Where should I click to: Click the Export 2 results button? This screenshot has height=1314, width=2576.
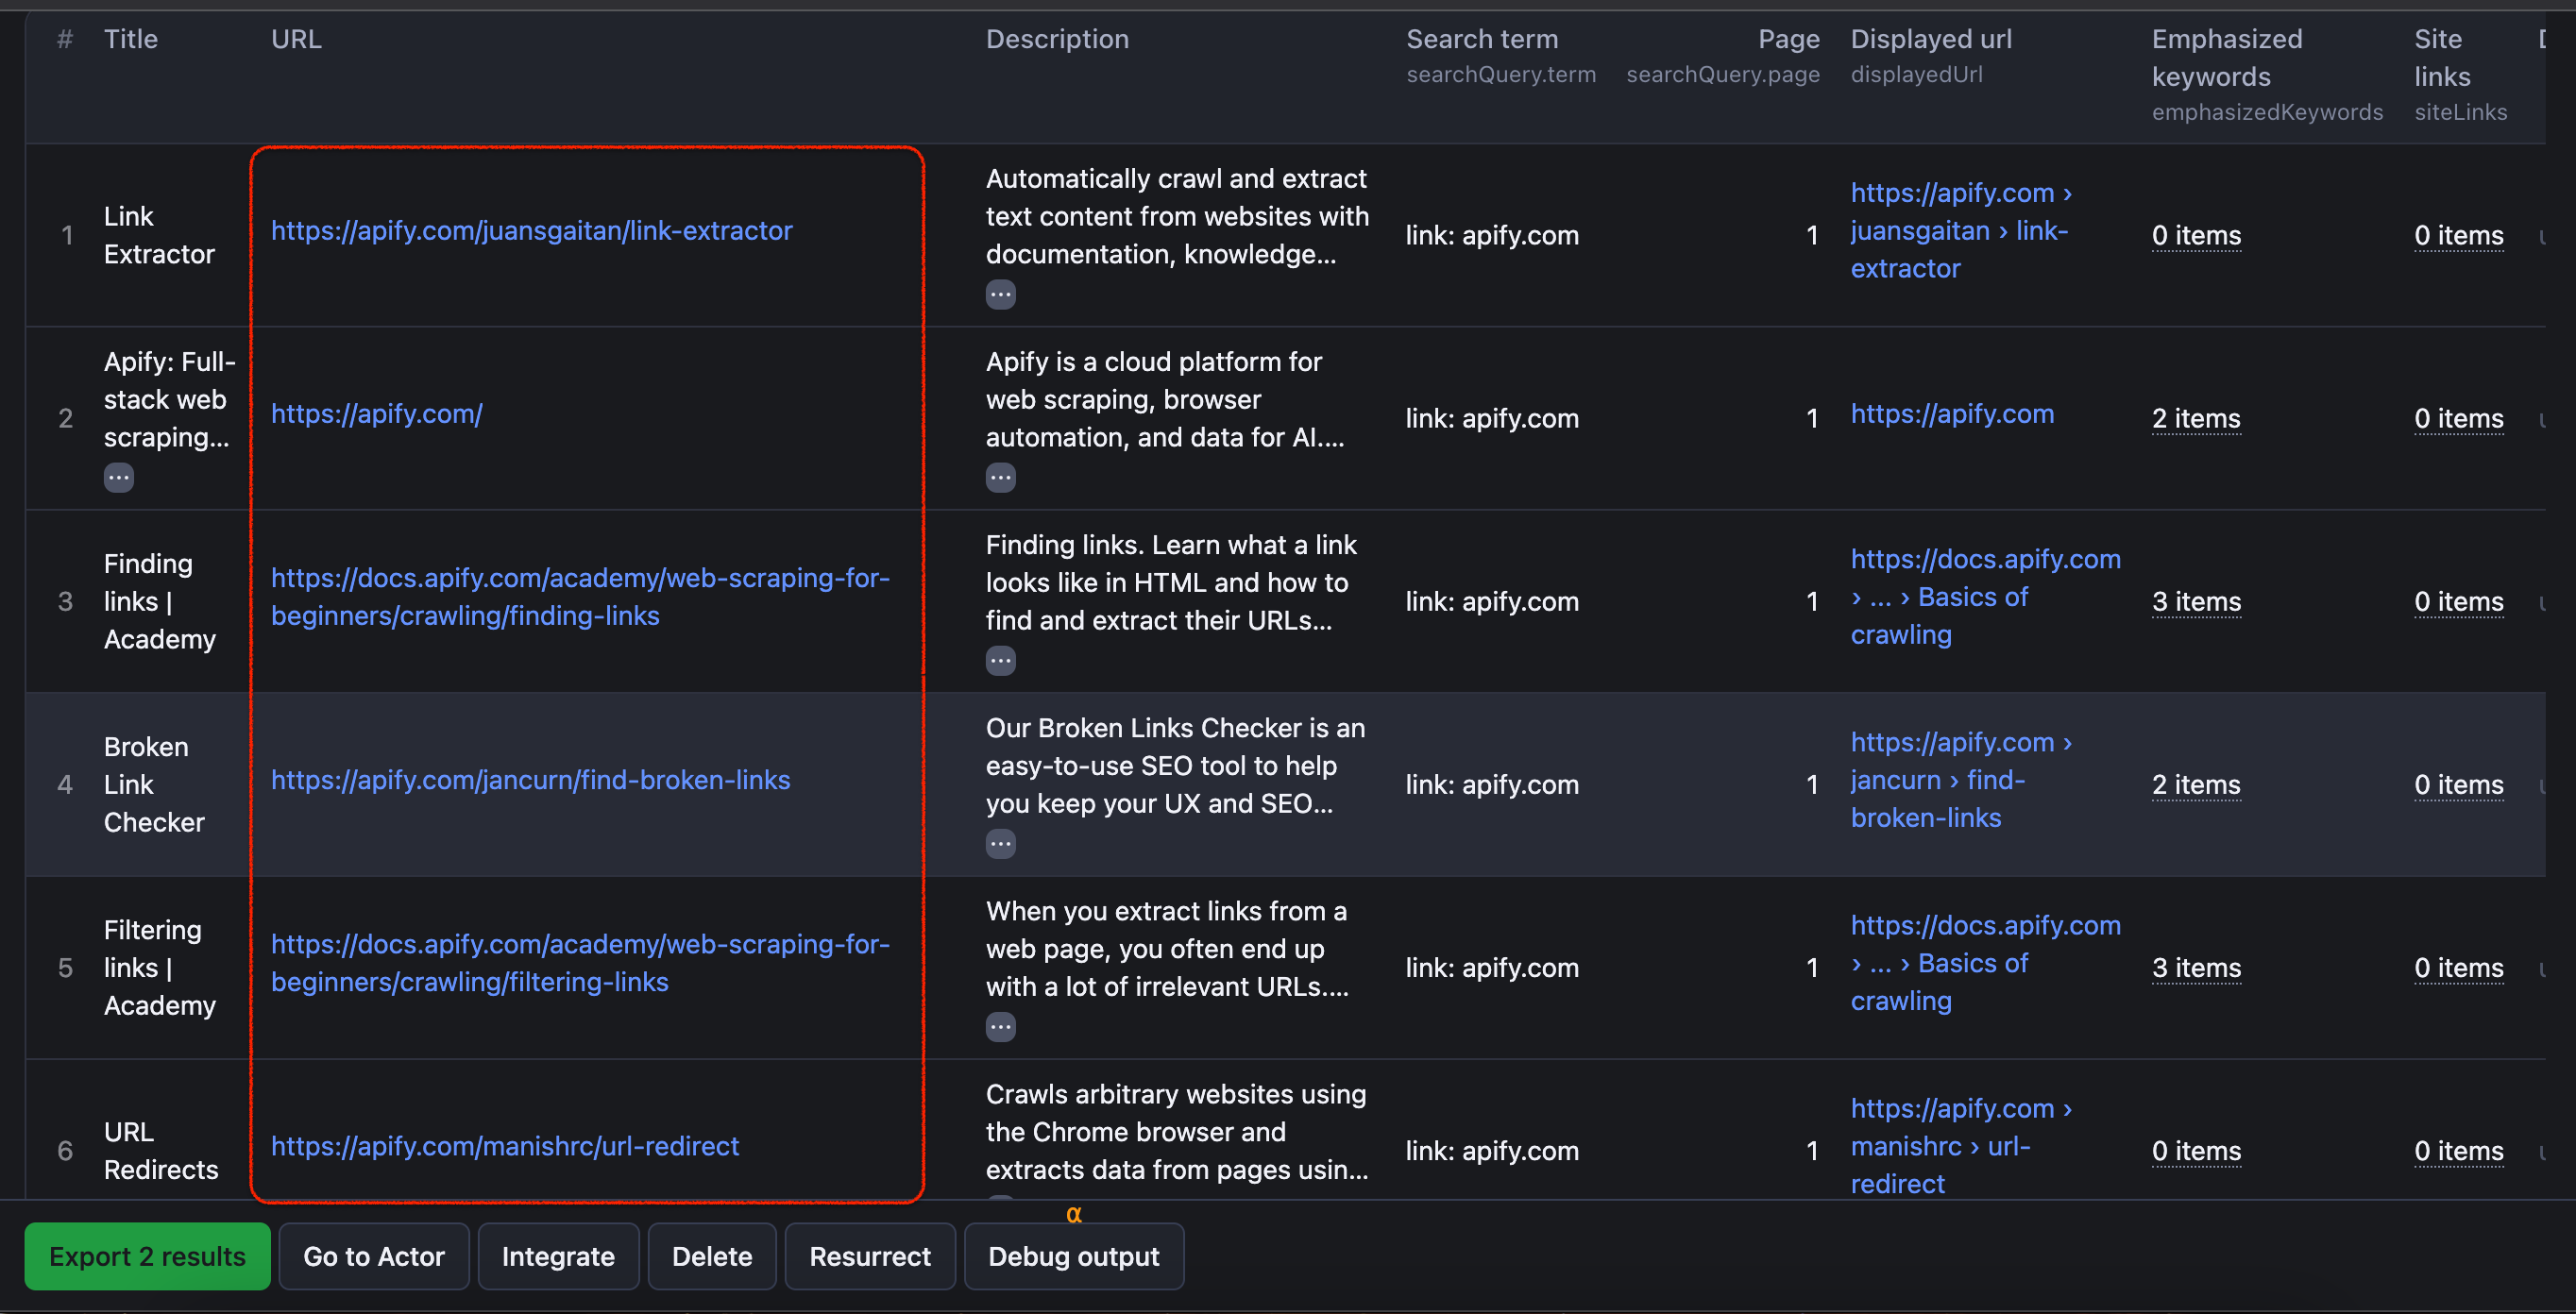coord(147,1256)
